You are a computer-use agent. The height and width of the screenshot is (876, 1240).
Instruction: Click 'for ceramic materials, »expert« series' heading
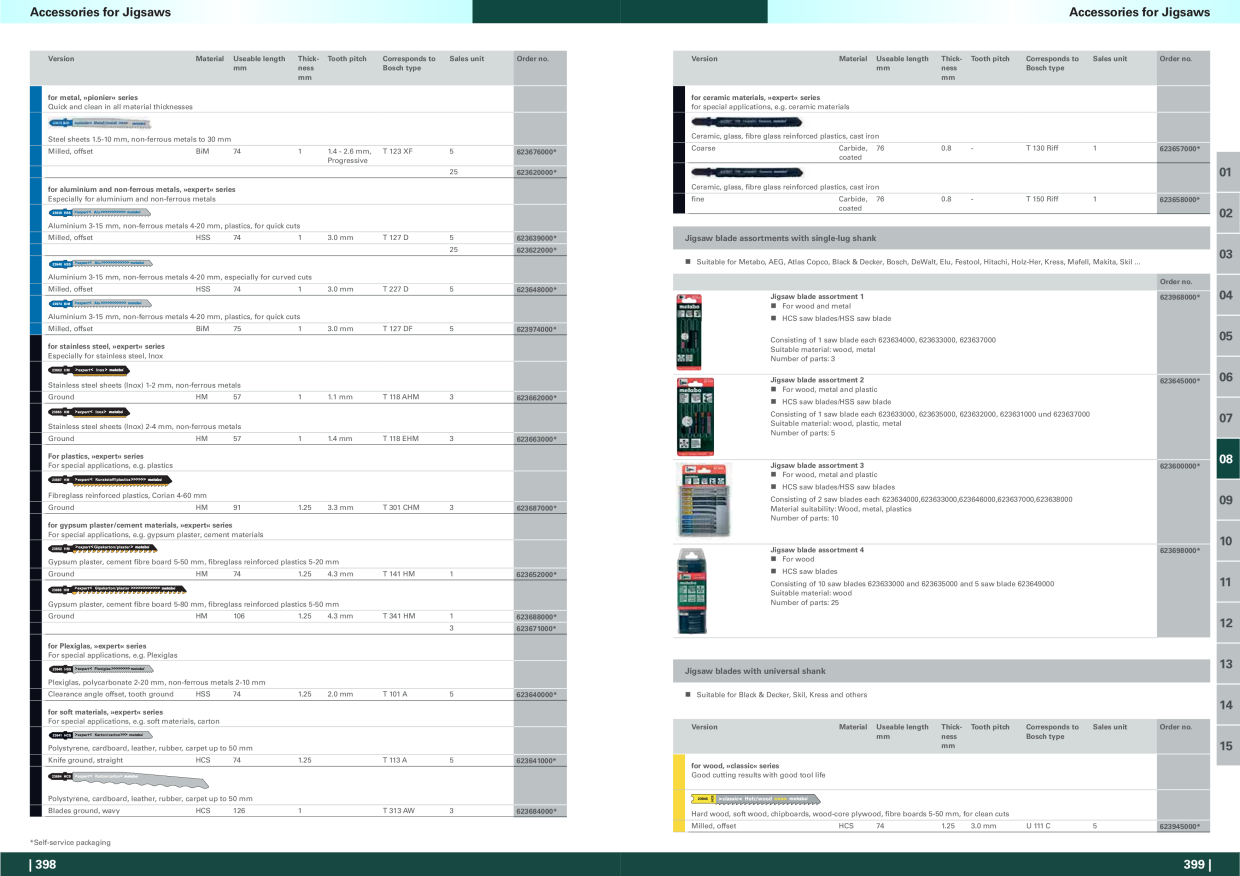pos(755,98)
